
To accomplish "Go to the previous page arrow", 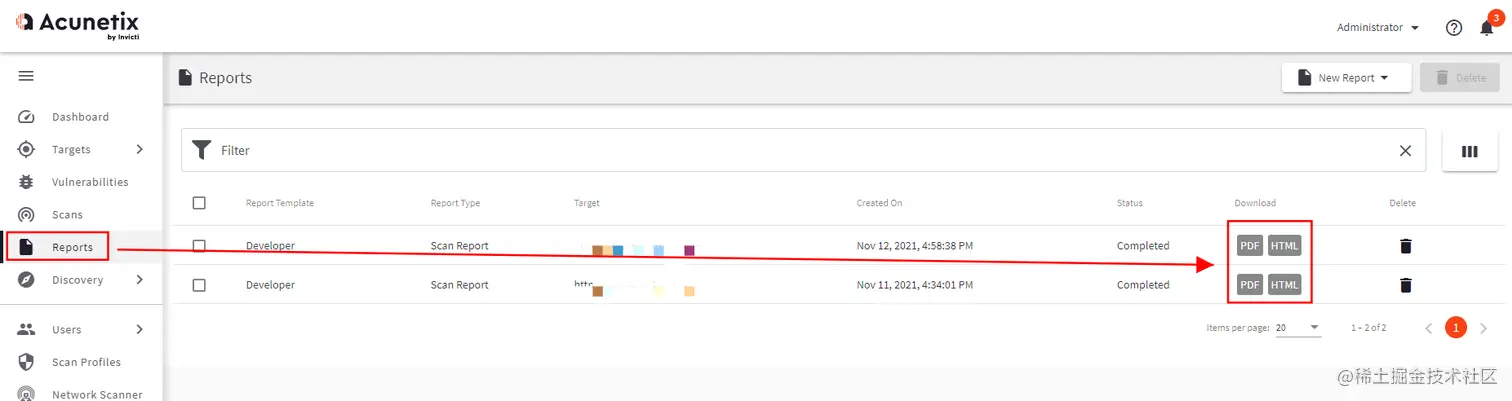I will (x=1428, y=328).
